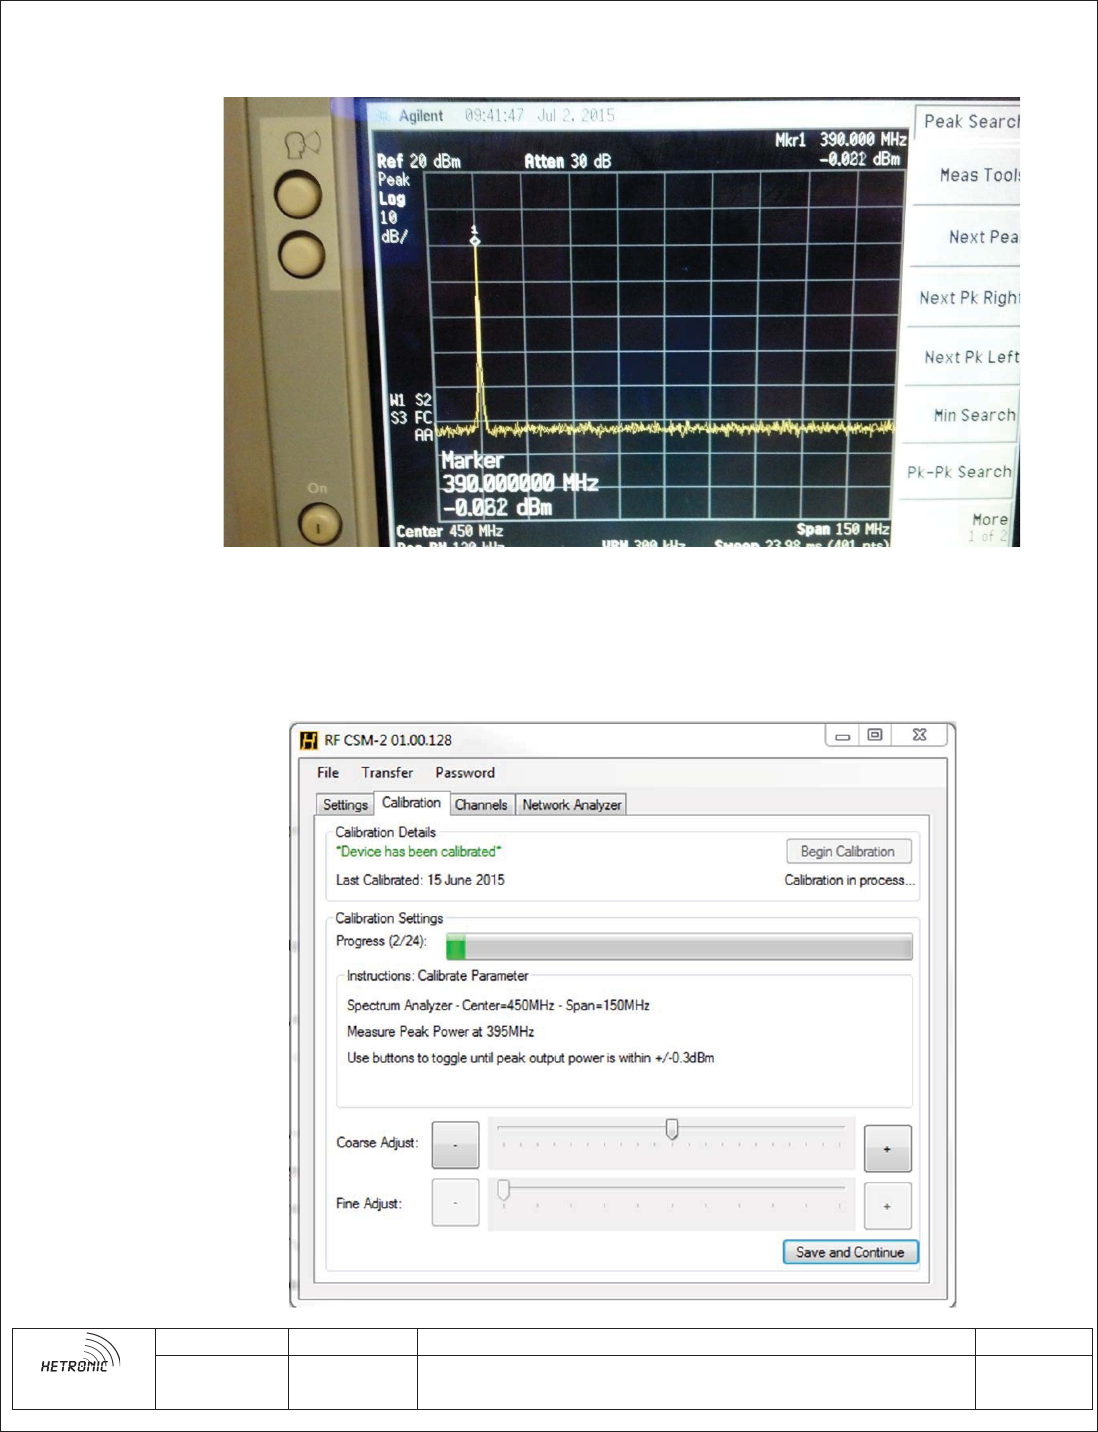Select More 1 of 2 softkey

[985, 527]
